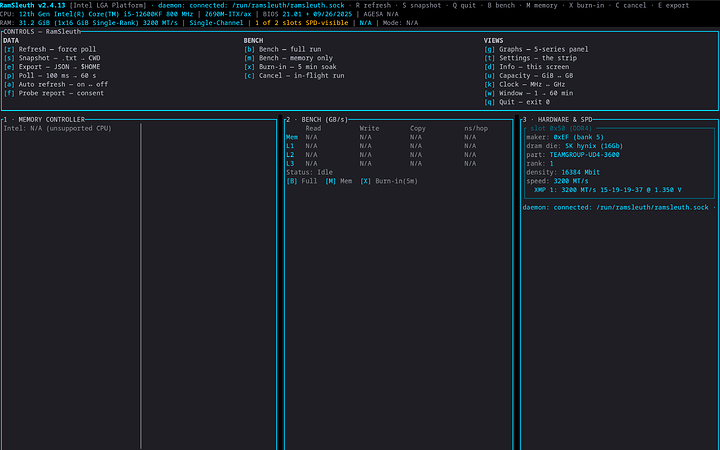Click 'Intel: N/A (unsupported CPU)' text
Screen dimensions: 720x450
click(x=57, y=128)
